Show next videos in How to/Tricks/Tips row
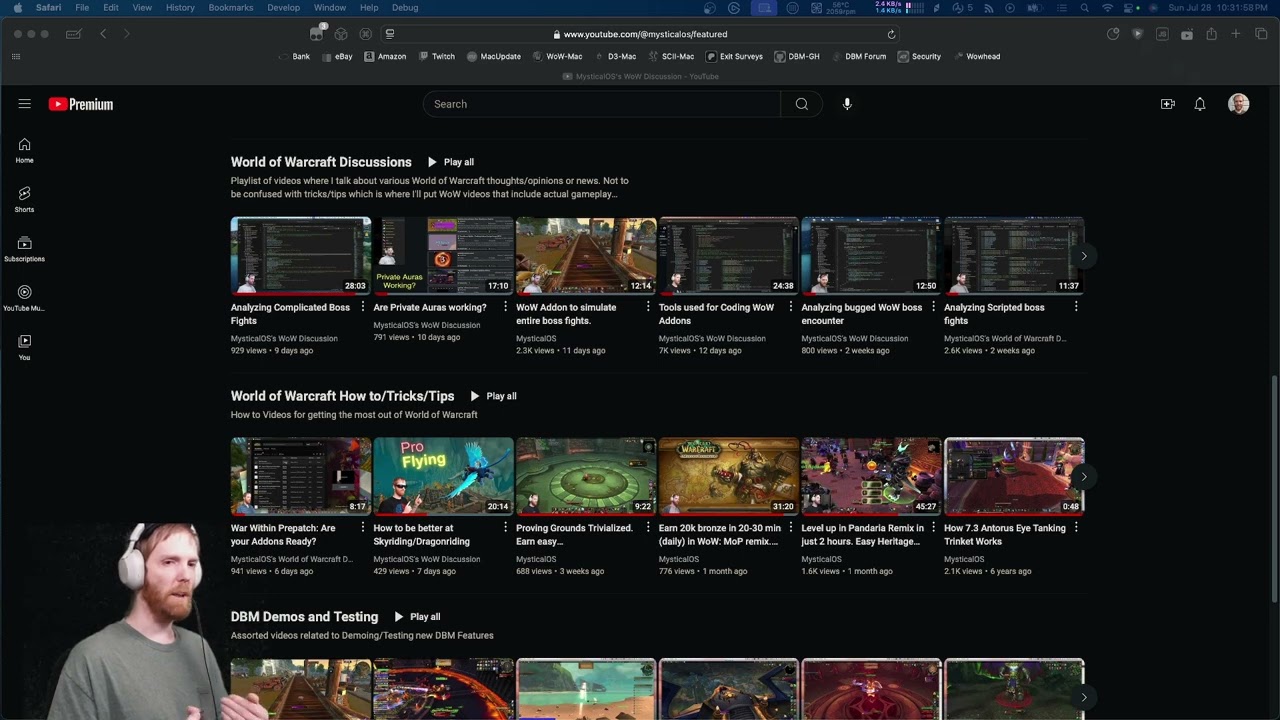Viewport: 1280px width, 720px height. click(x=1083, y=476)
